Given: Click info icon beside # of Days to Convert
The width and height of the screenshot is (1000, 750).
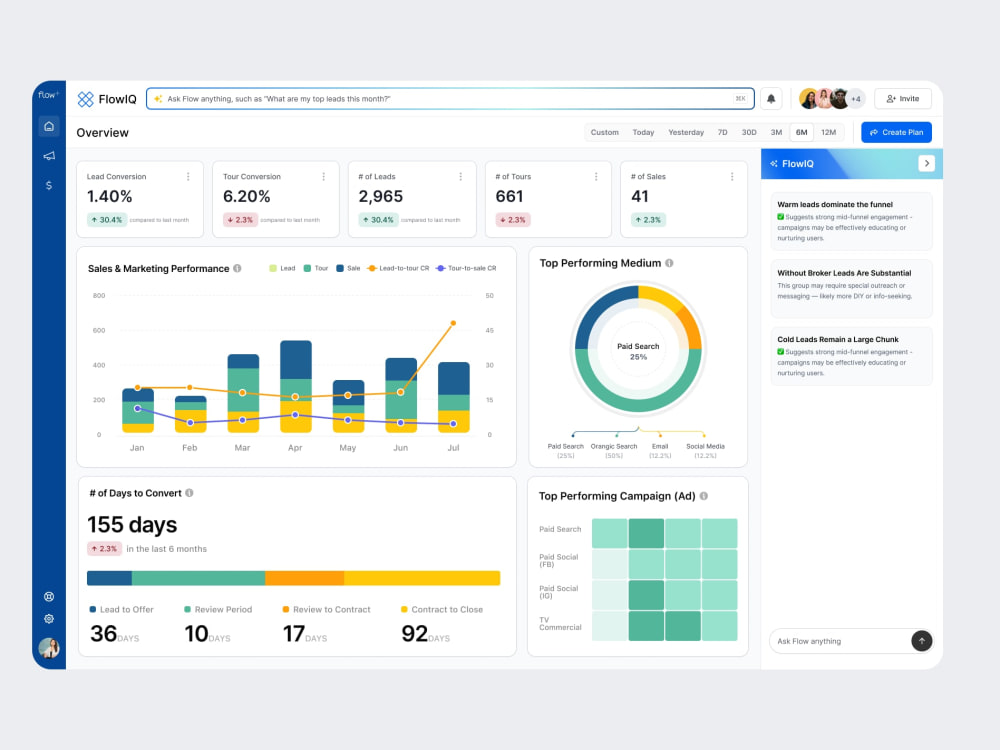Looking at the screenshot, I should (x=189, y=493).
